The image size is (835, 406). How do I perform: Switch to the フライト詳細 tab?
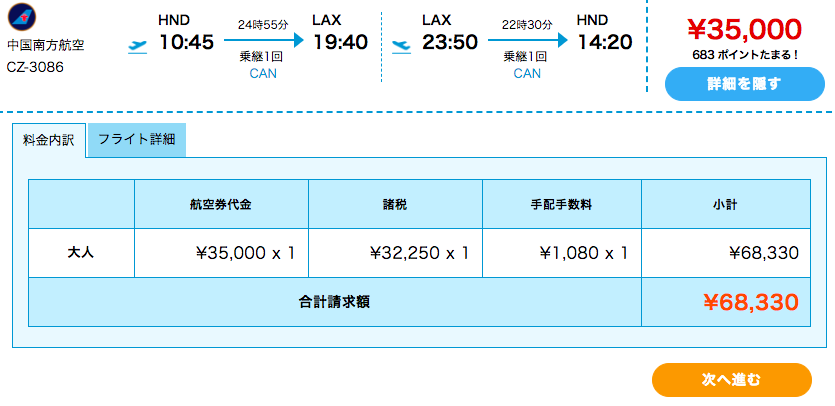click(x=137, y=140)
